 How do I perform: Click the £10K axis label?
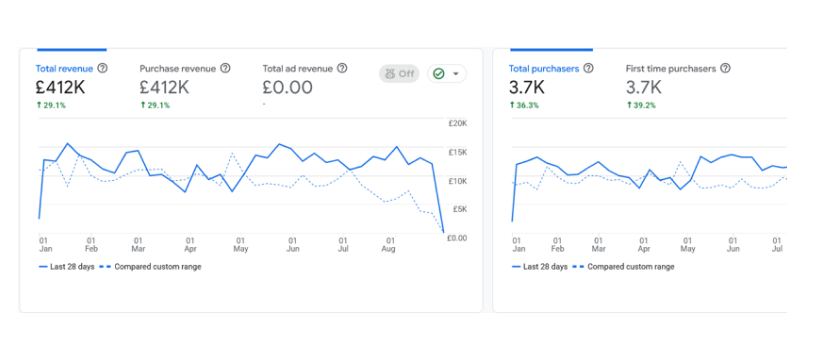click(x=458, y=181)
